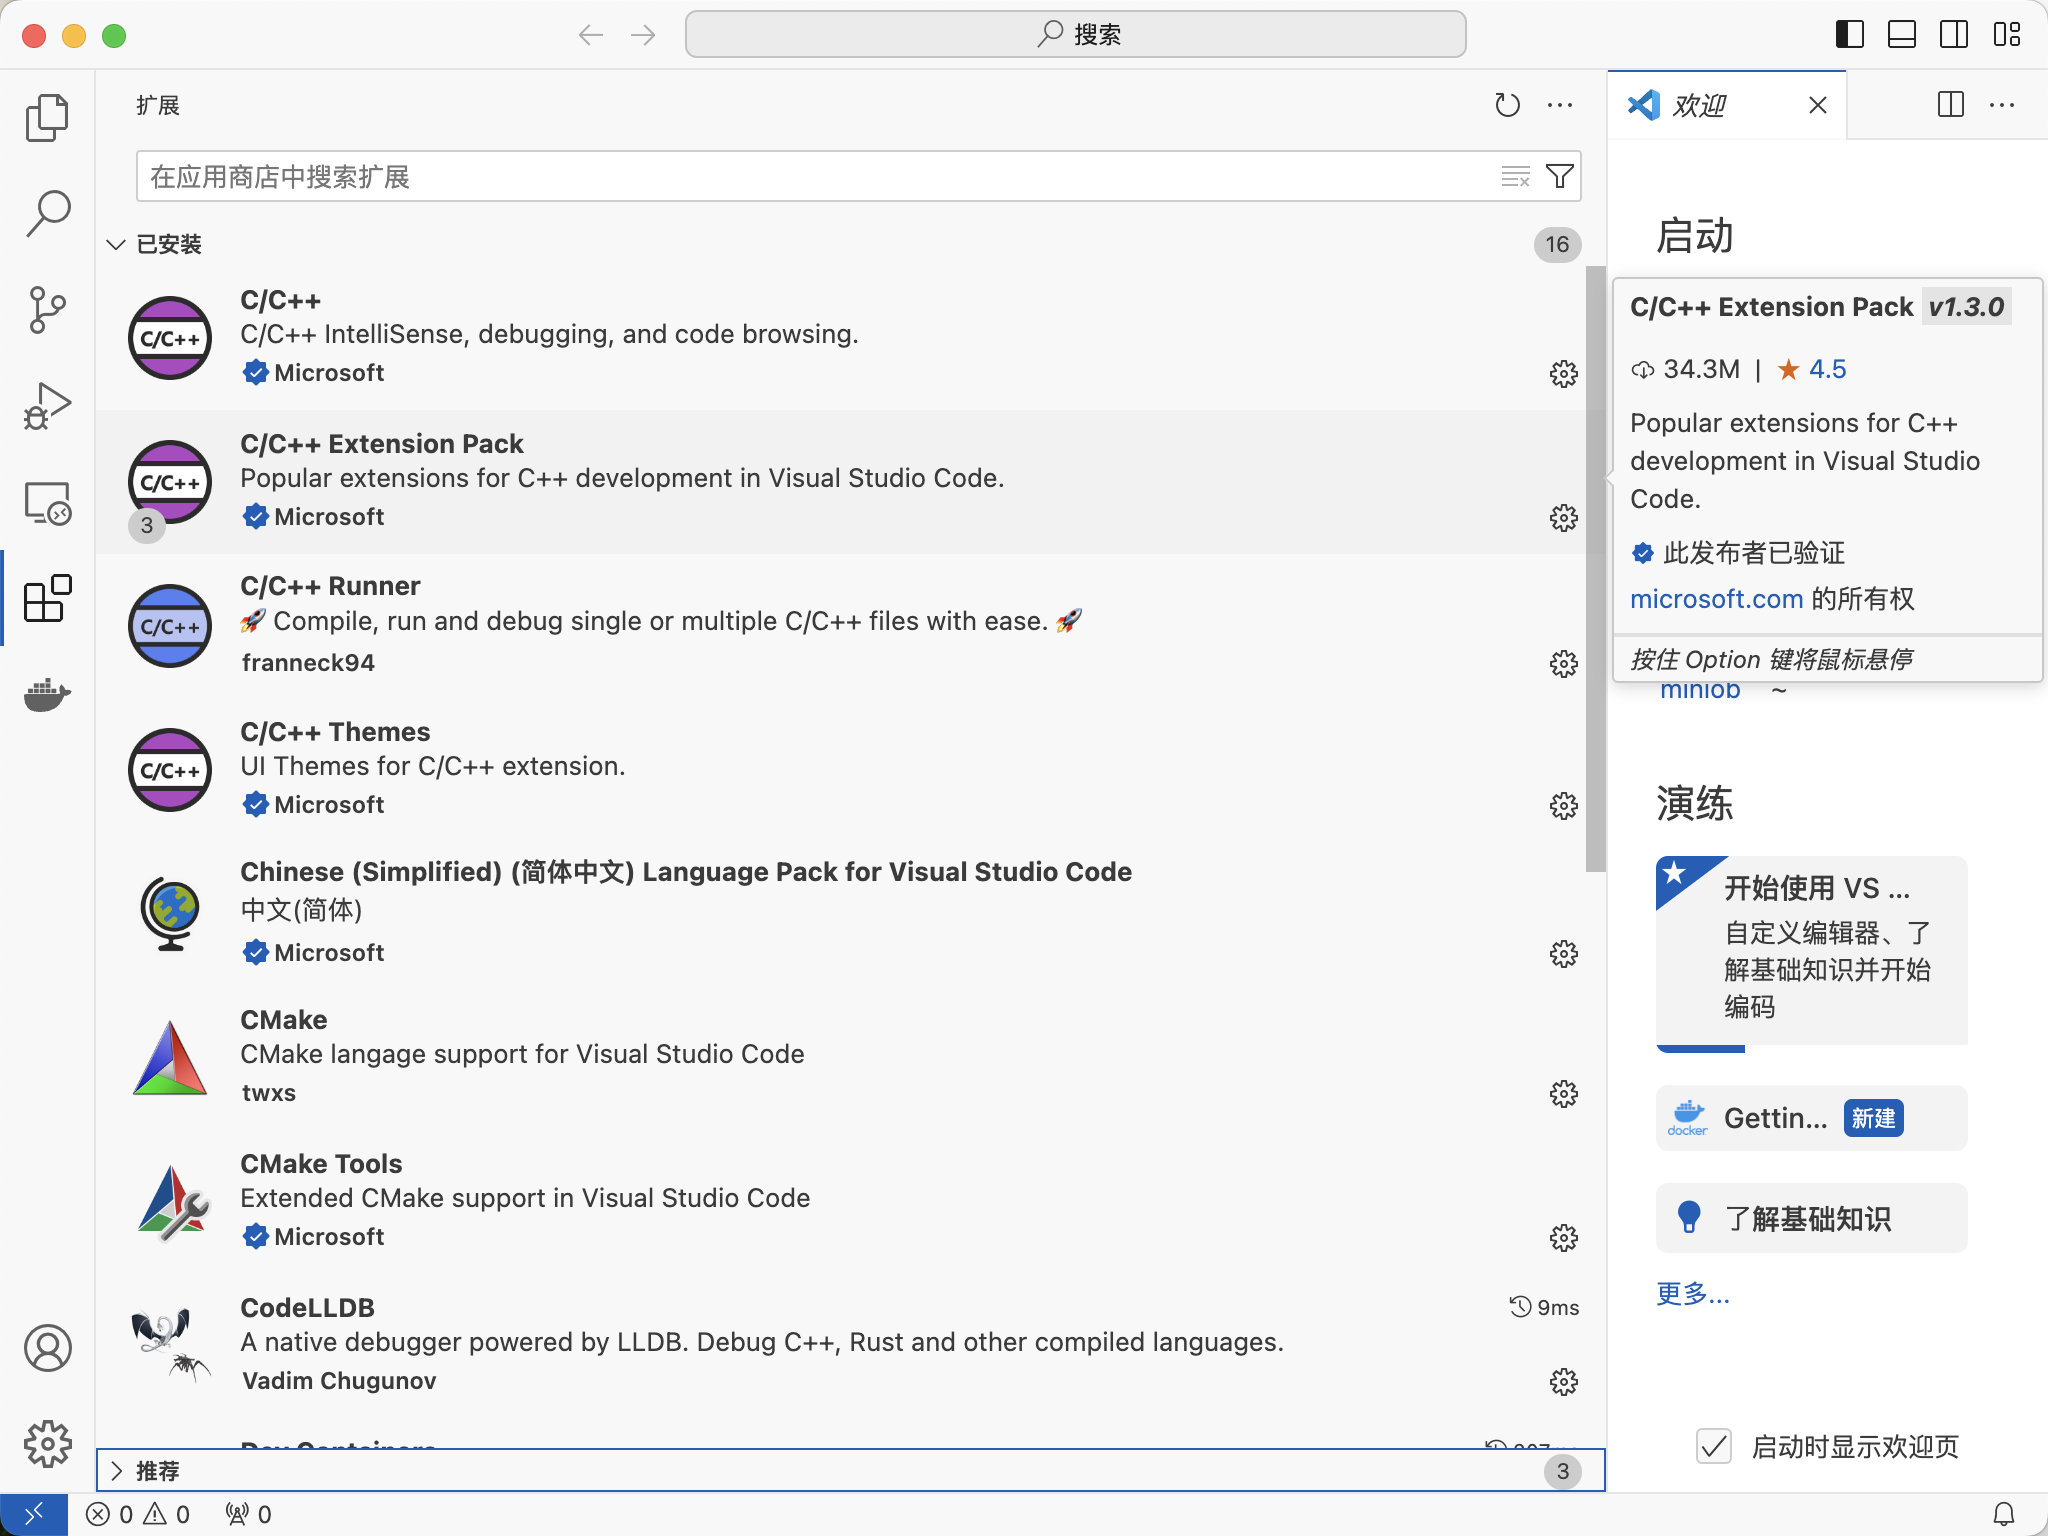Refresh the extensions list
This screenshot has height=1536, width=2048.
click(x=1507, y=105)
